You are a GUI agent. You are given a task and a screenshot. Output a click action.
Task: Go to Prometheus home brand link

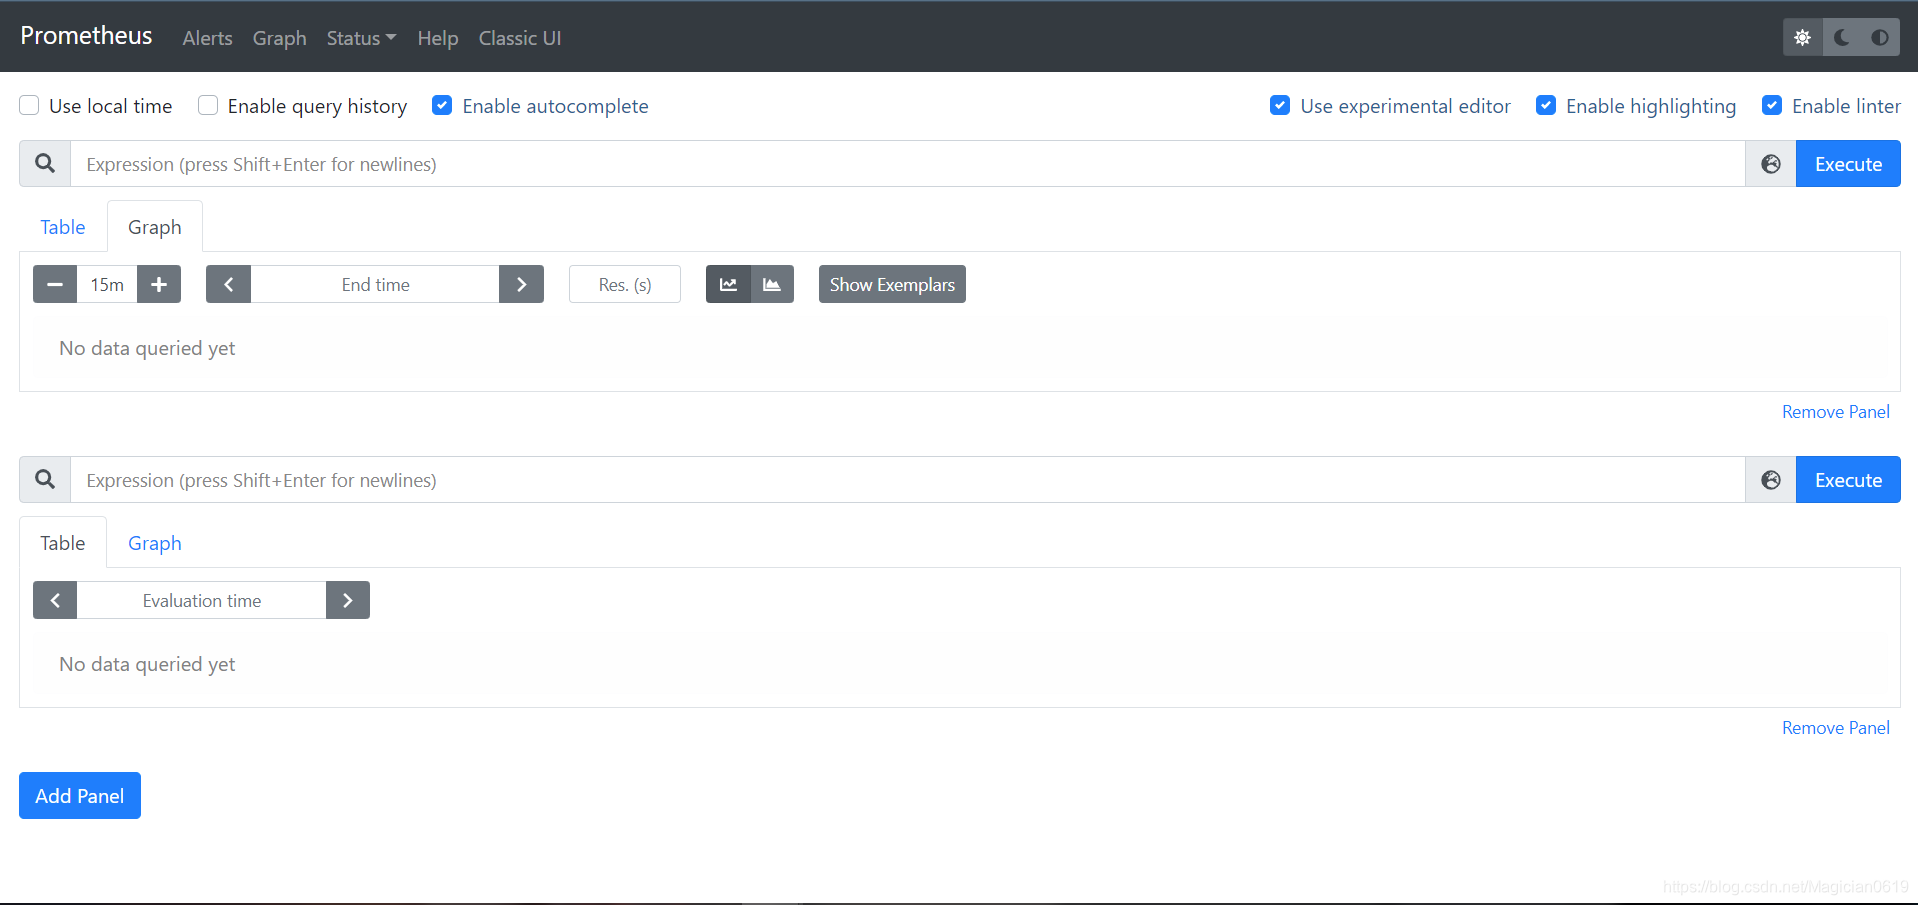point(86,36)
